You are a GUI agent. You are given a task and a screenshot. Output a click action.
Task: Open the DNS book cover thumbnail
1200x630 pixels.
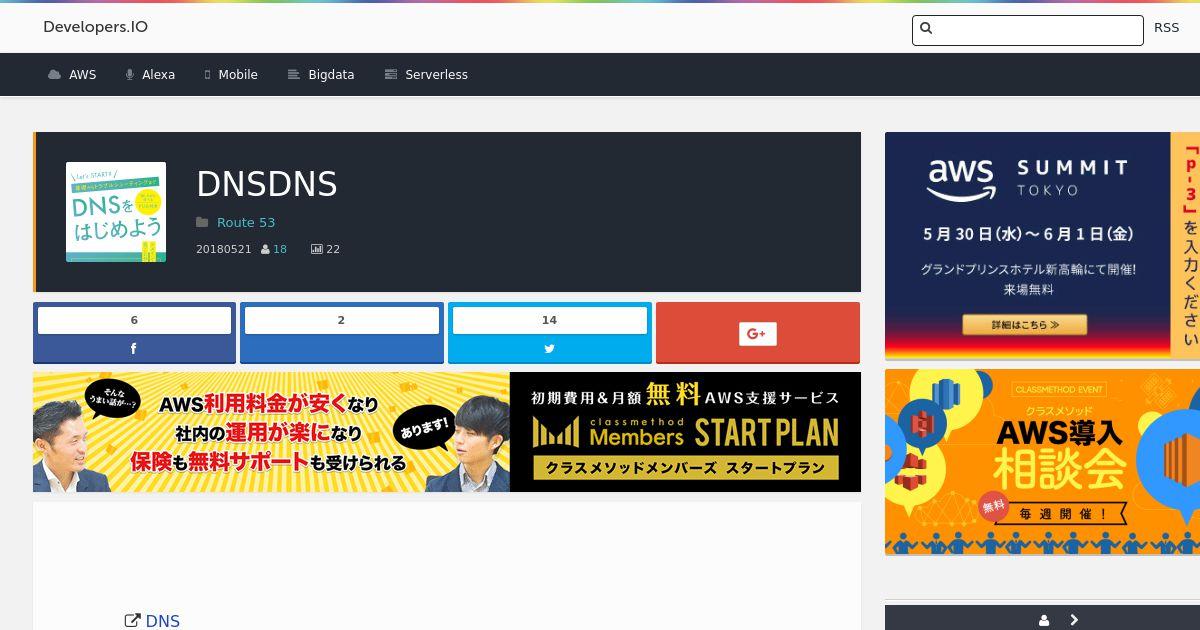click(116, 212)
